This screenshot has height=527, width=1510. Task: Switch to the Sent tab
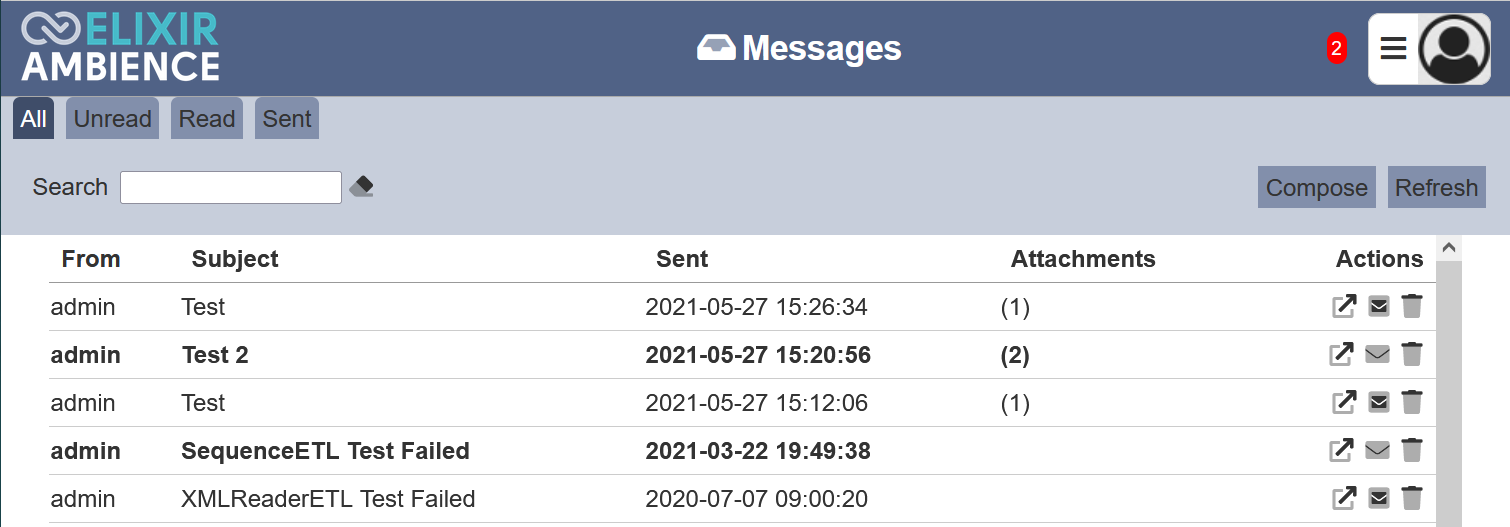point(287,119)
